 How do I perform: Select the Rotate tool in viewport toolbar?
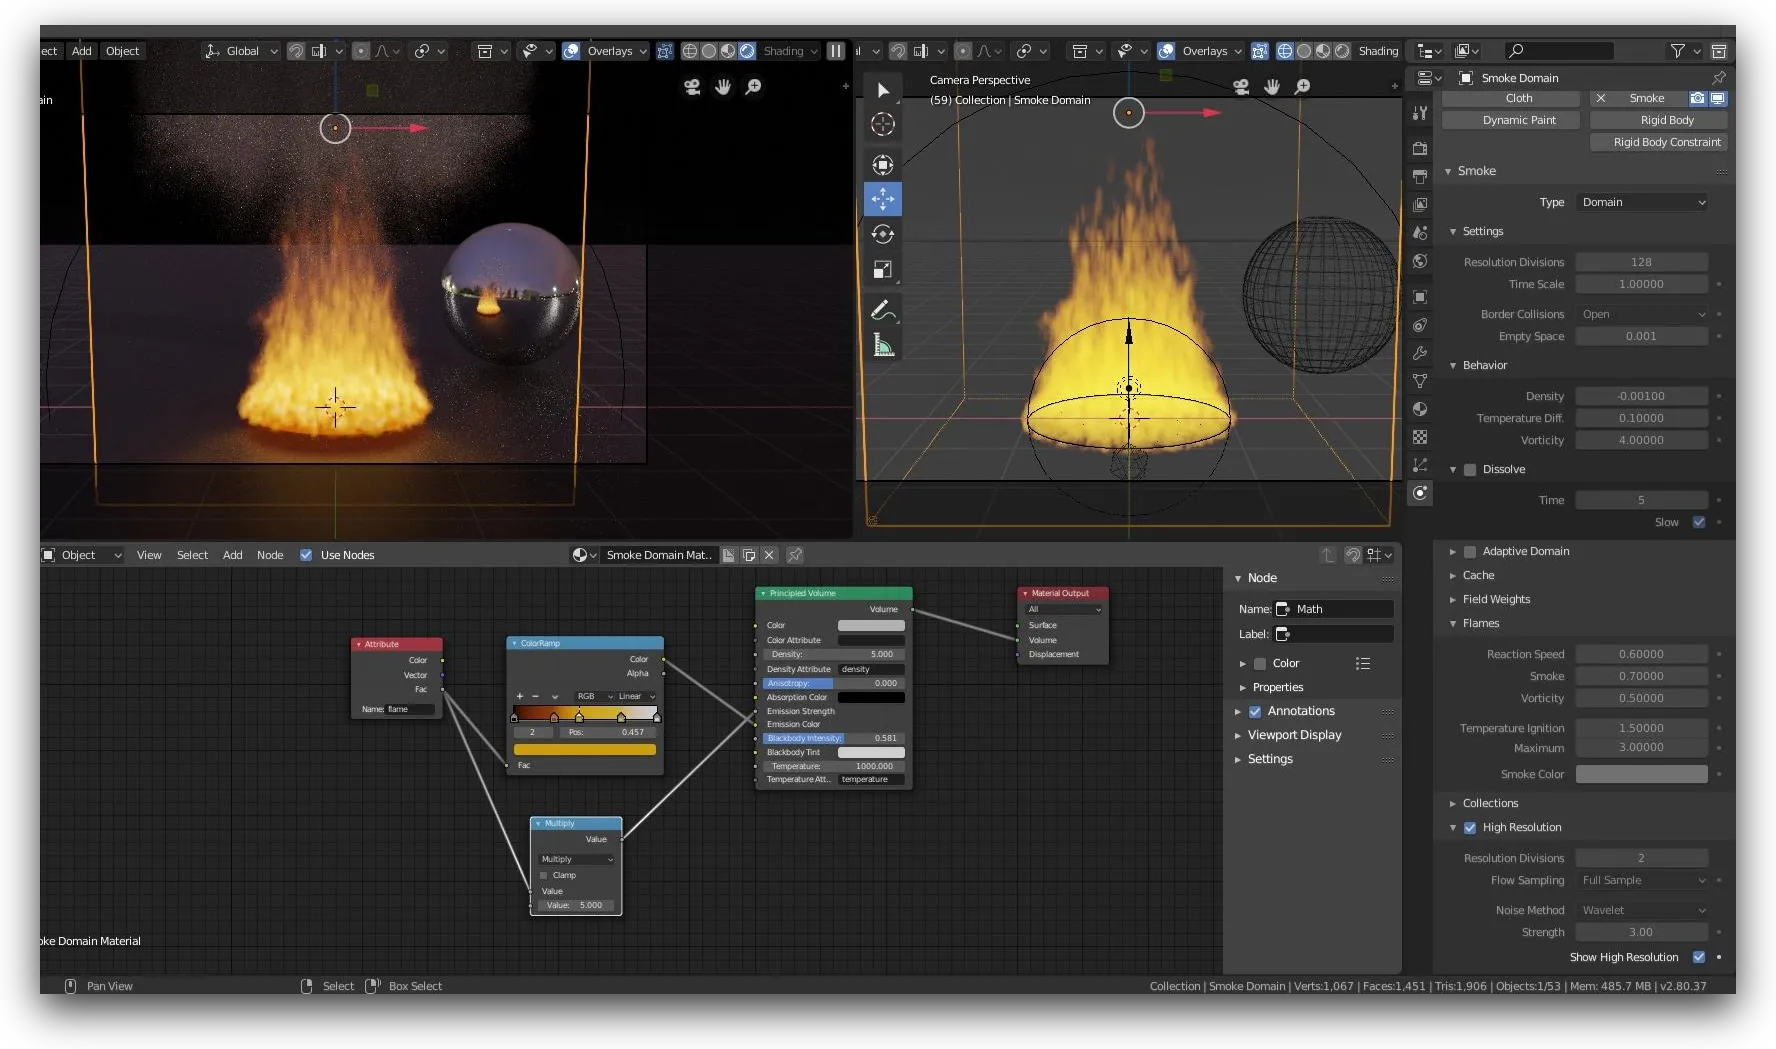point(882,234)
